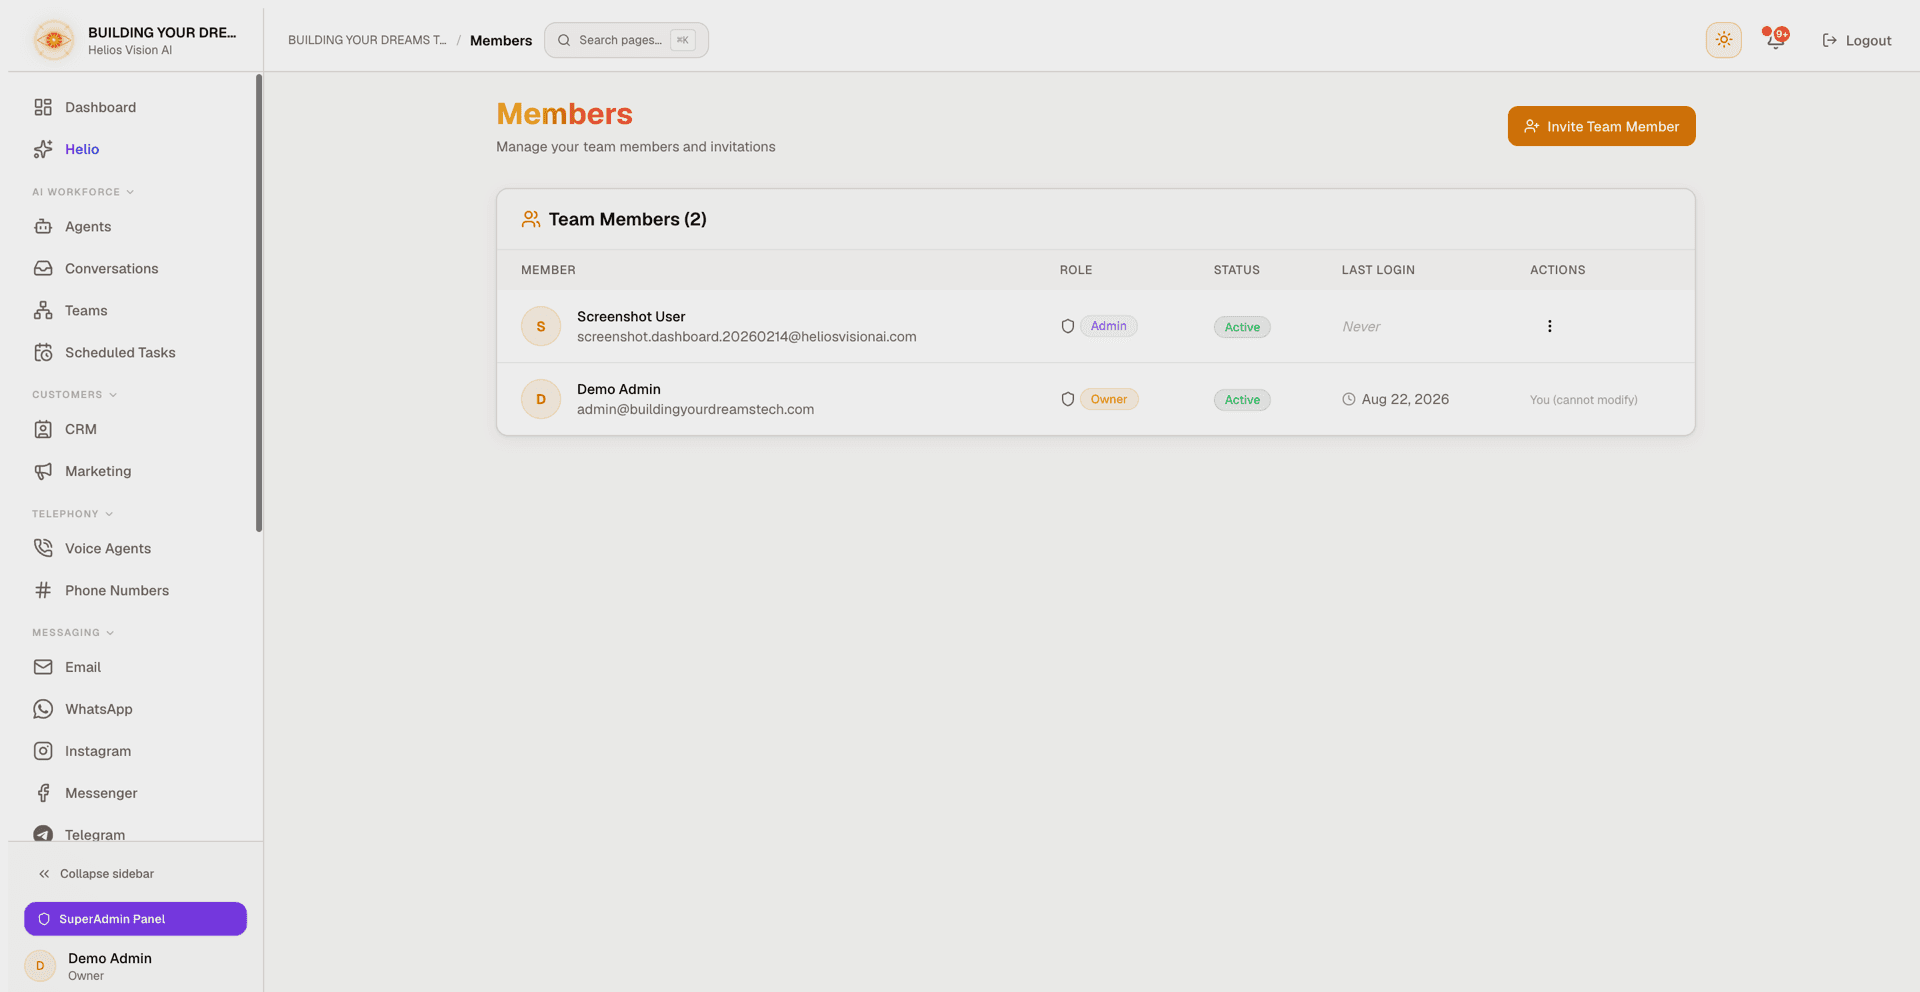This screenshot has width=1920, height=992.
Task: Open the Instagram icon in the sidebar
Action: (x=43, y=751)
